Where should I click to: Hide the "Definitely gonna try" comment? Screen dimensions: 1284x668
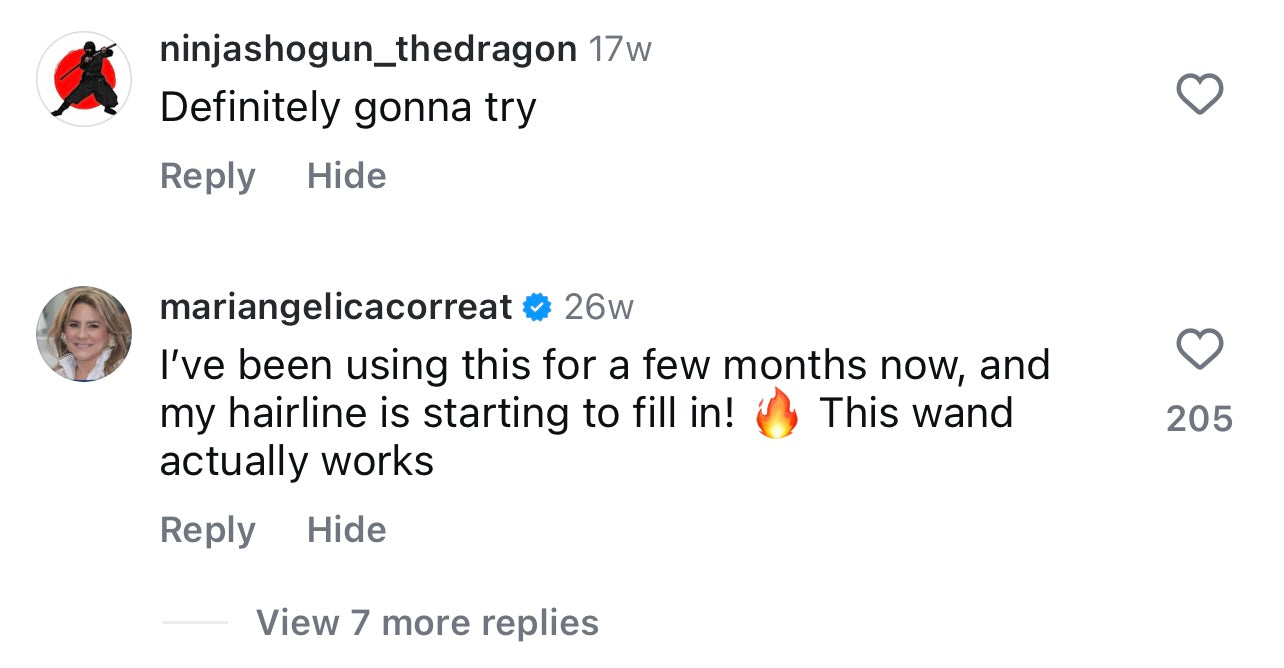coord(346,176)
